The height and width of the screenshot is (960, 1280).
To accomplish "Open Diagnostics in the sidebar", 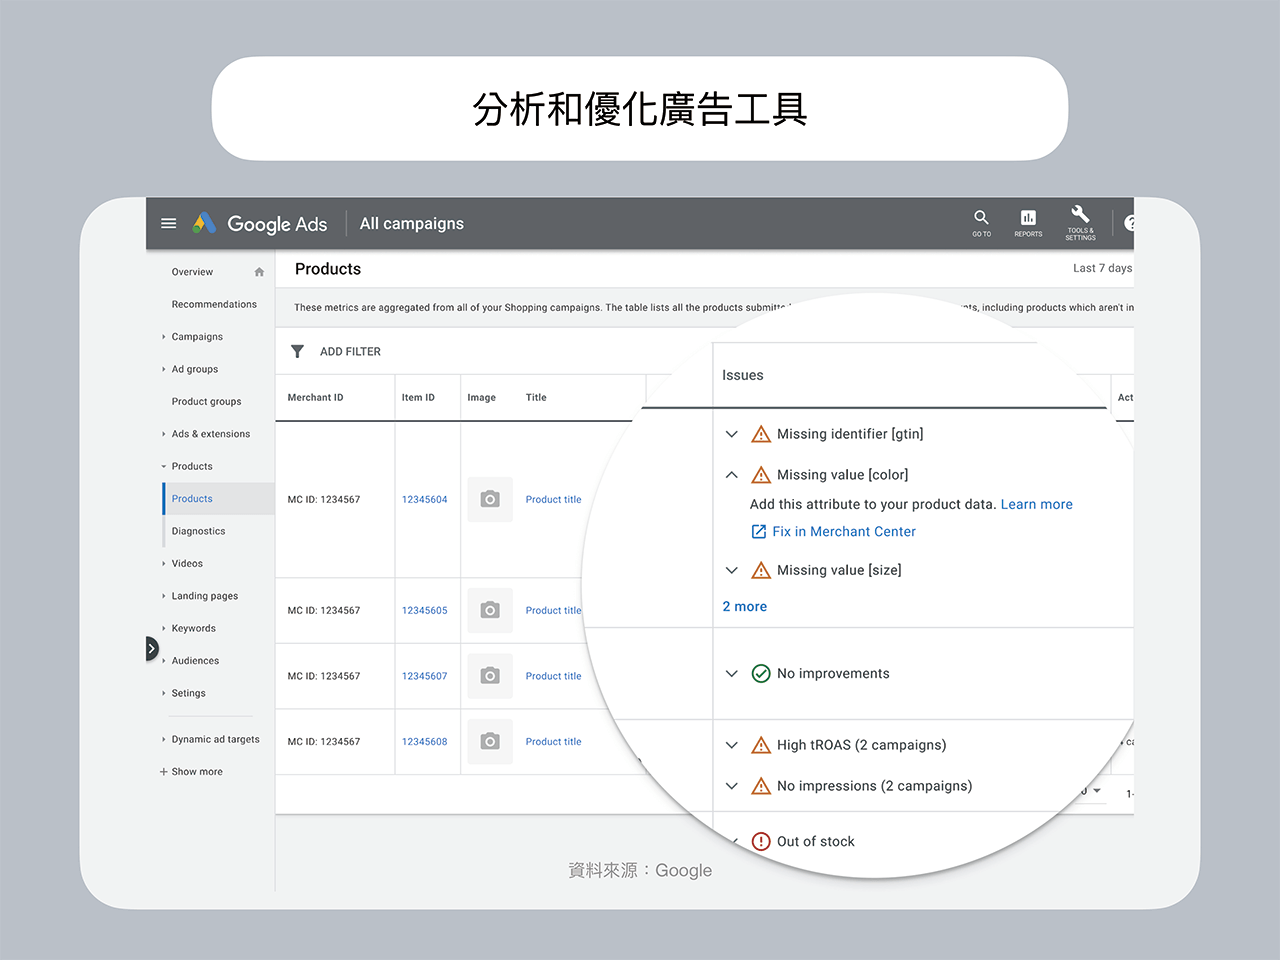I will (198, 531).
